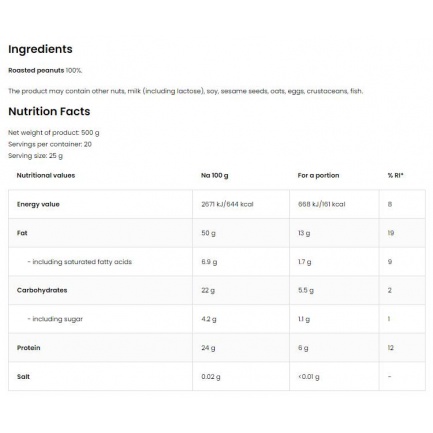Click the Serving size 25 g line
This screenshot has height=433, width=433.
(x=35, y=156)
